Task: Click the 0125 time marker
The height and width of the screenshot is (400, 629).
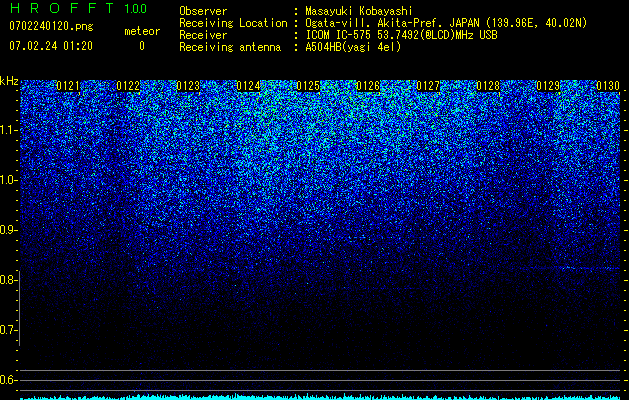Action: tap(308, 86)
